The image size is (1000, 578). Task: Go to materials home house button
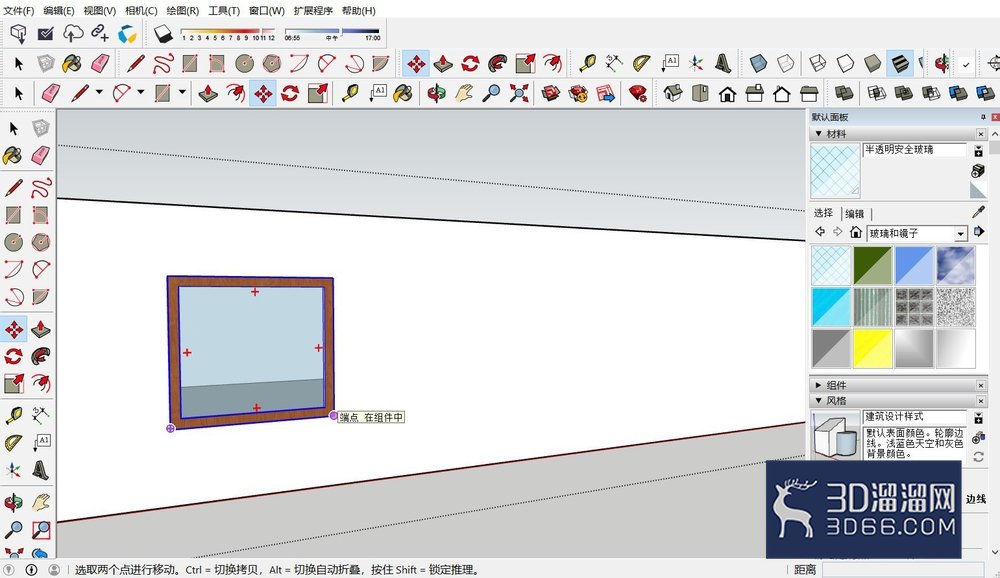(856, 232)
